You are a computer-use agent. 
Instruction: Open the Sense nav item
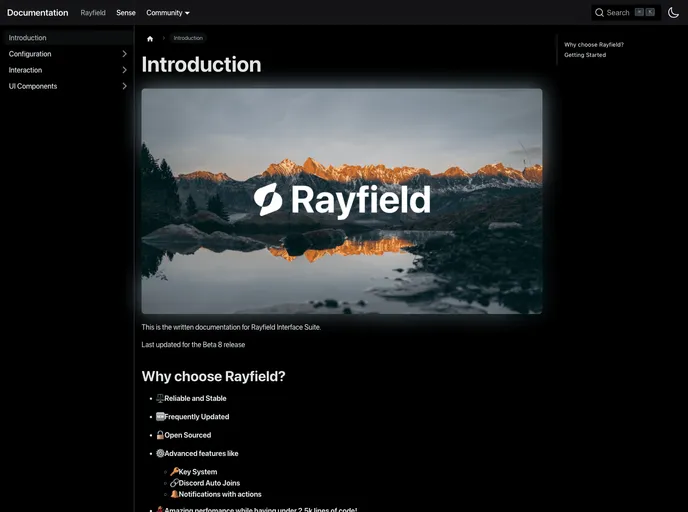(125, 13)
